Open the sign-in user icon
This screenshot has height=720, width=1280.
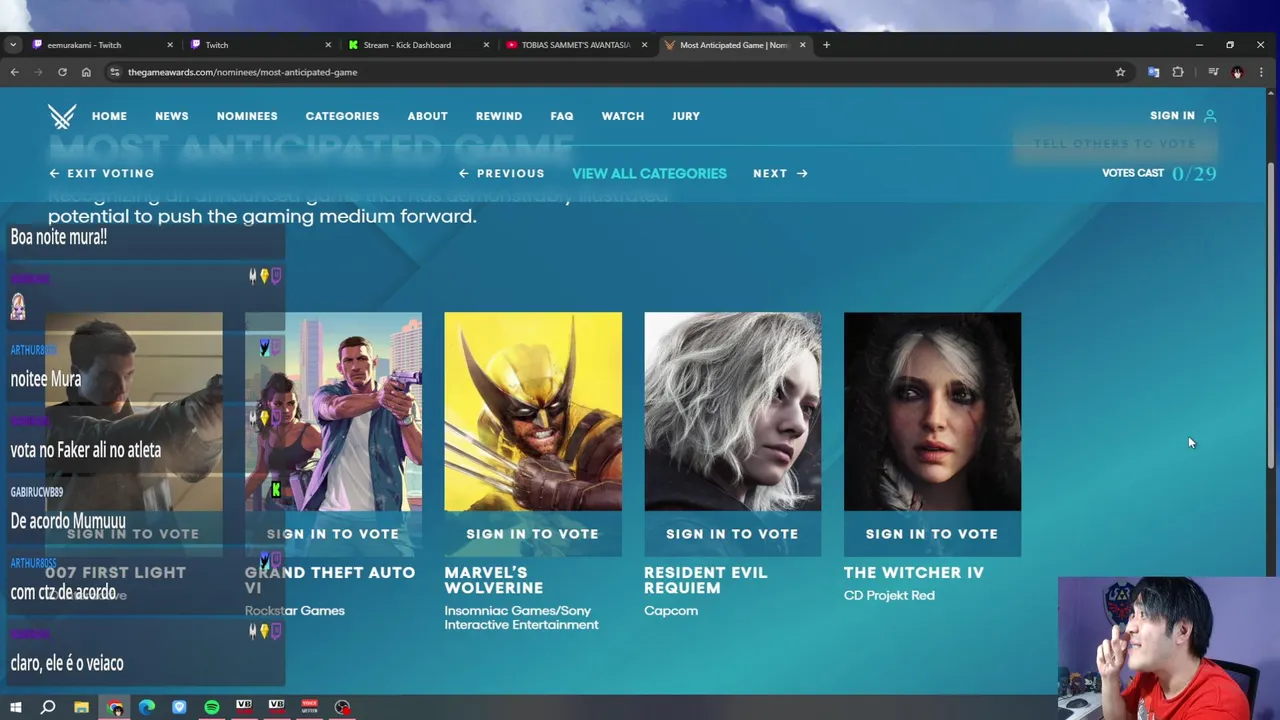[1210, 116]
